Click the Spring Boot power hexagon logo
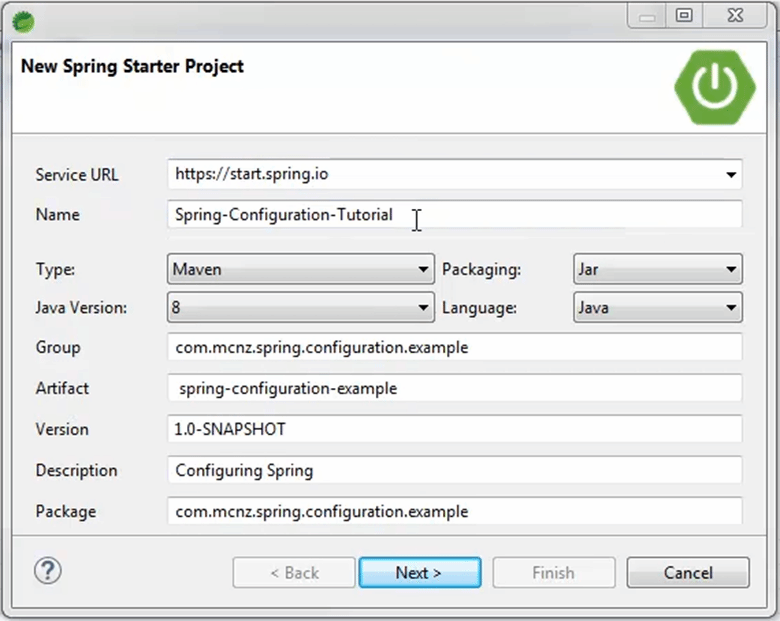 coord(715,87)
